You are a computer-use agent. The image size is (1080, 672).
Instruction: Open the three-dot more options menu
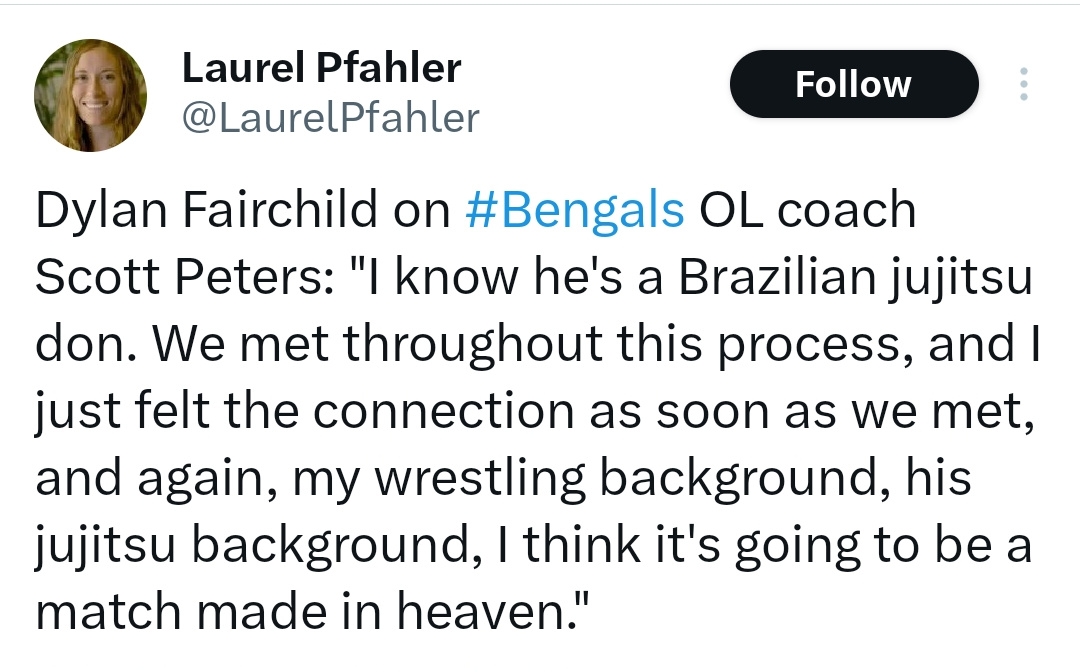pyautogui.click(x=1024, y=84)
